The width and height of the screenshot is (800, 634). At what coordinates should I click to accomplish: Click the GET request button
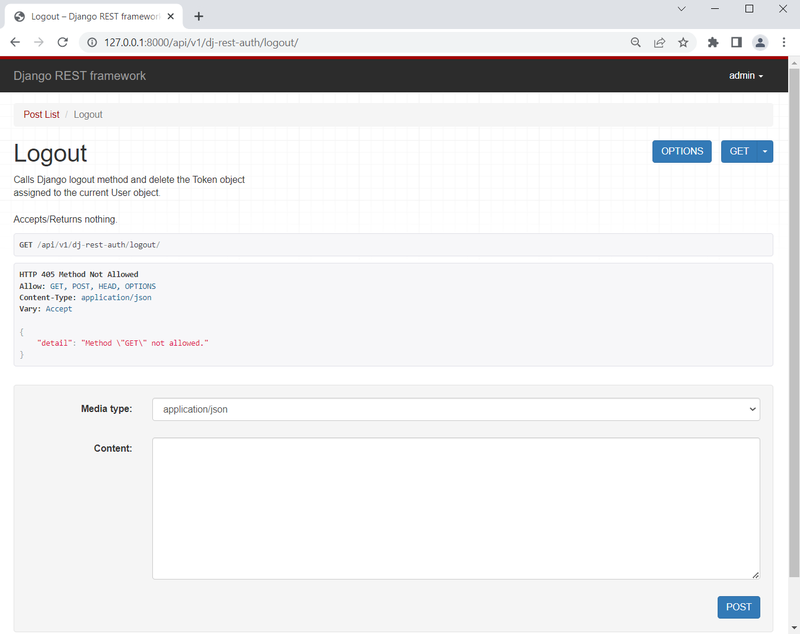click(739, 151)
